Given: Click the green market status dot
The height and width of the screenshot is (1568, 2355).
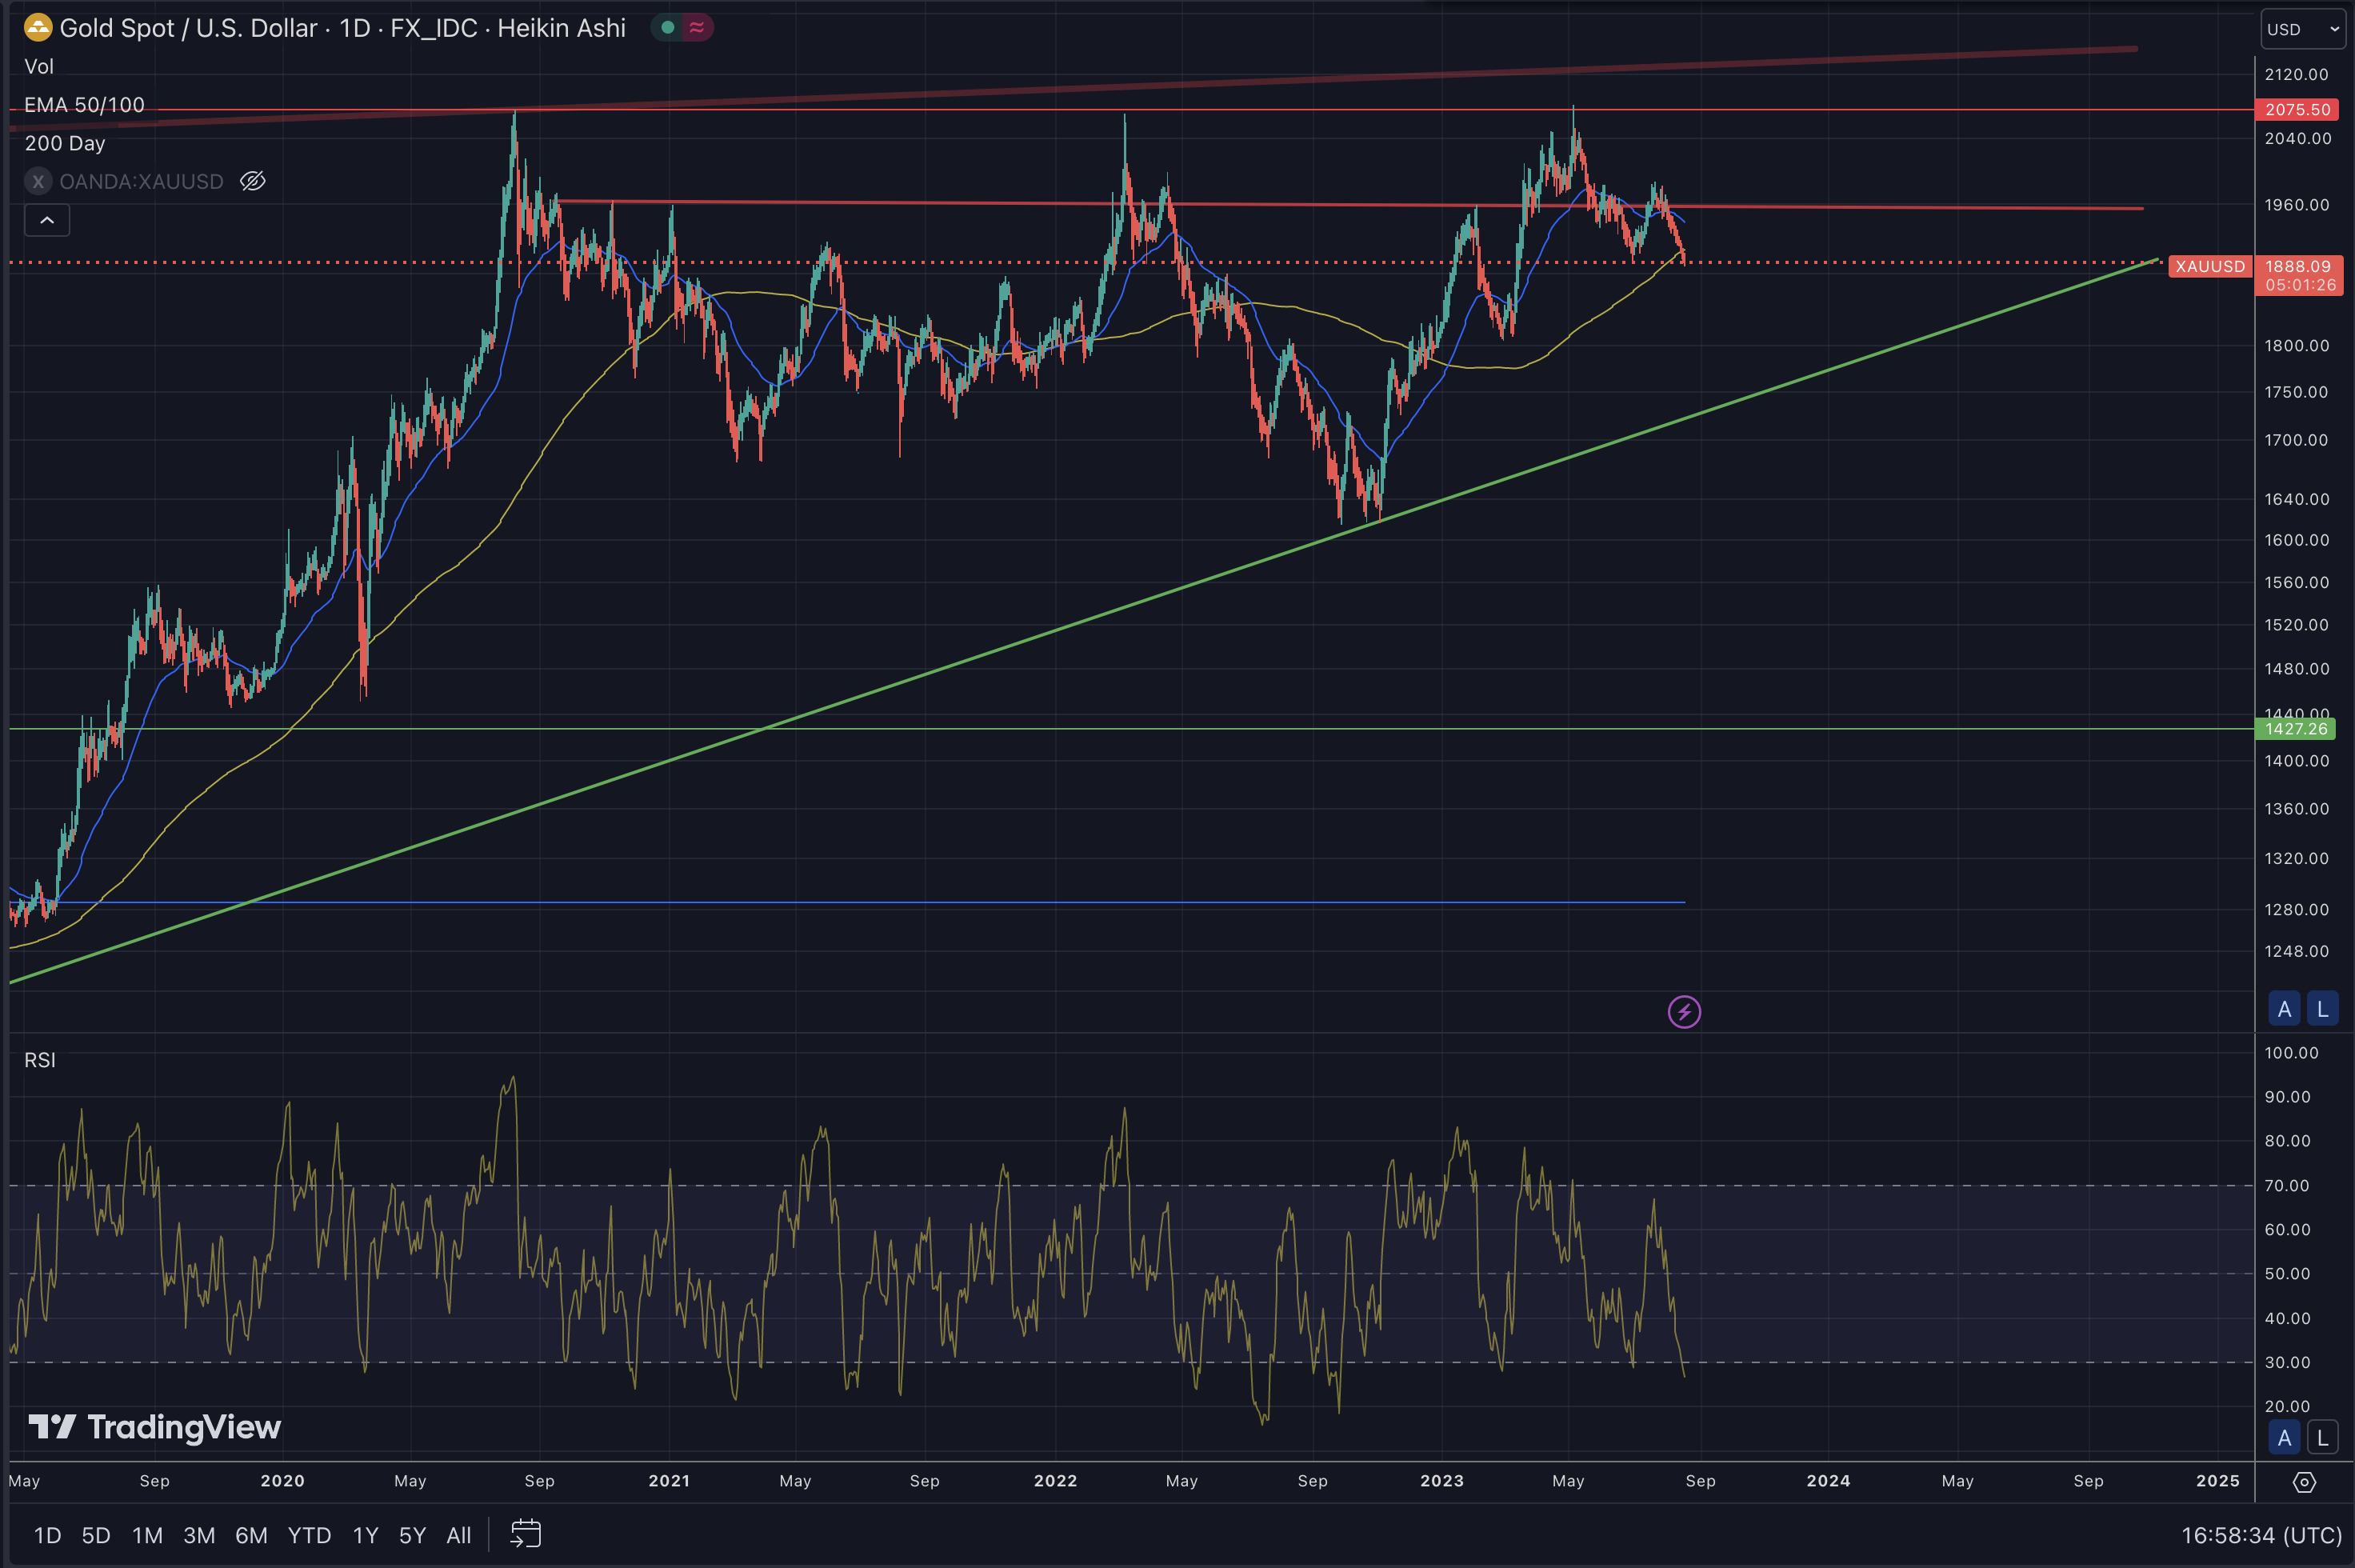Looking at the screenshot, I should click(667, 27).
